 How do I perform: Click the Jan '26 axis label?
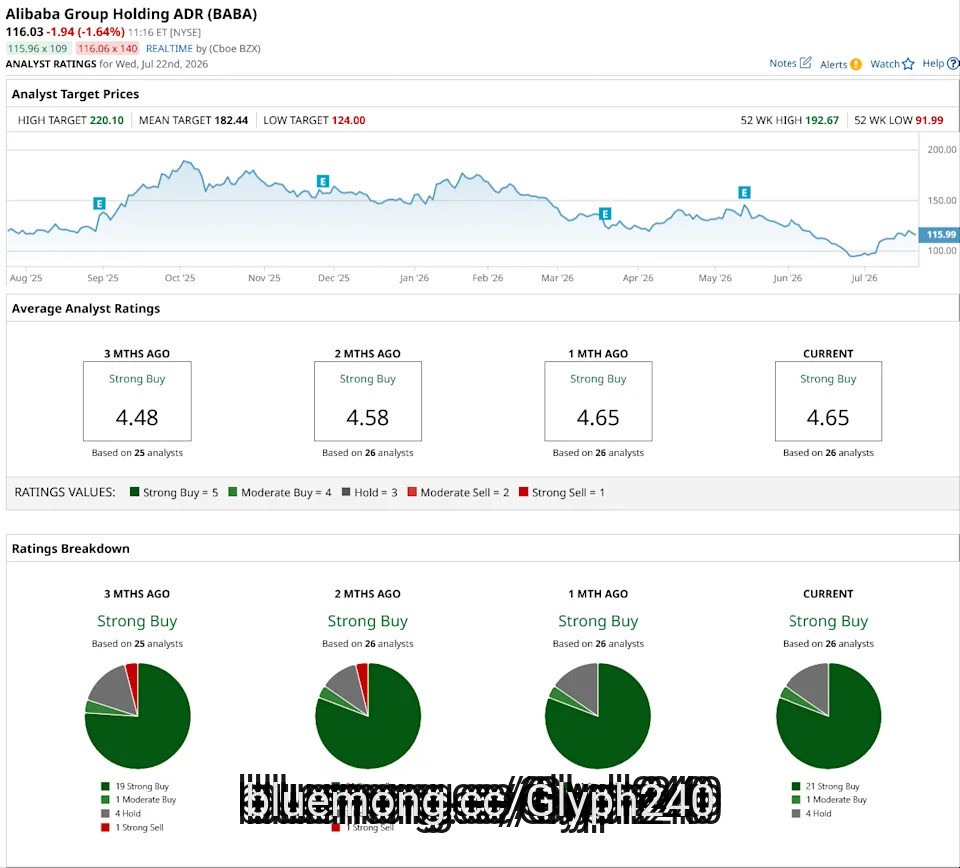tap(414, 278)
